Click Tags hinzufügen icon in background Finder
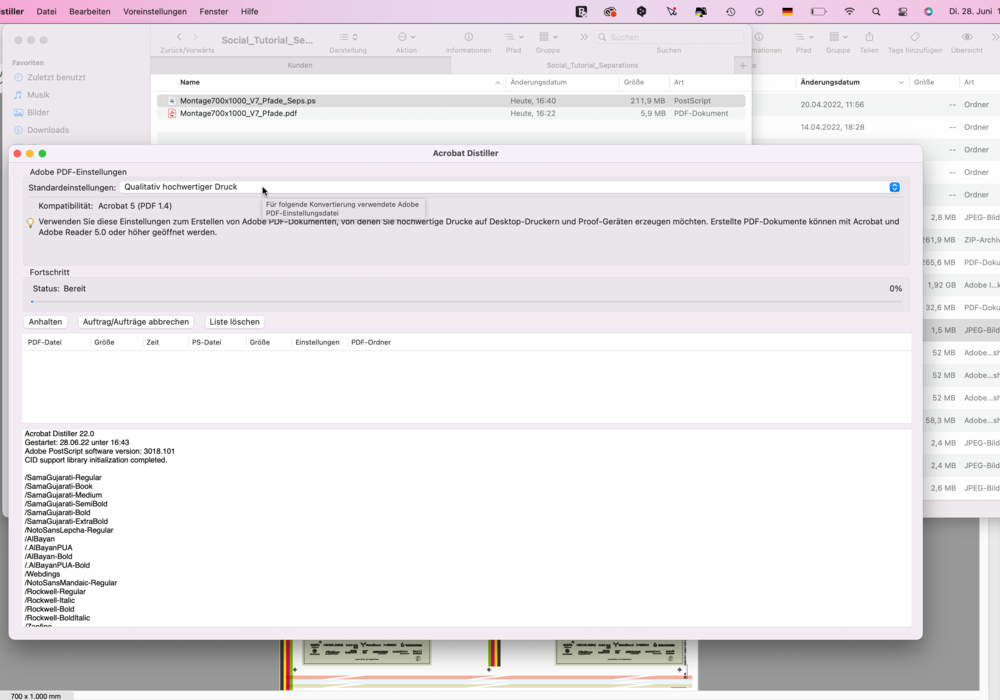Screen dimensions: 1000x700 (915, 37)
